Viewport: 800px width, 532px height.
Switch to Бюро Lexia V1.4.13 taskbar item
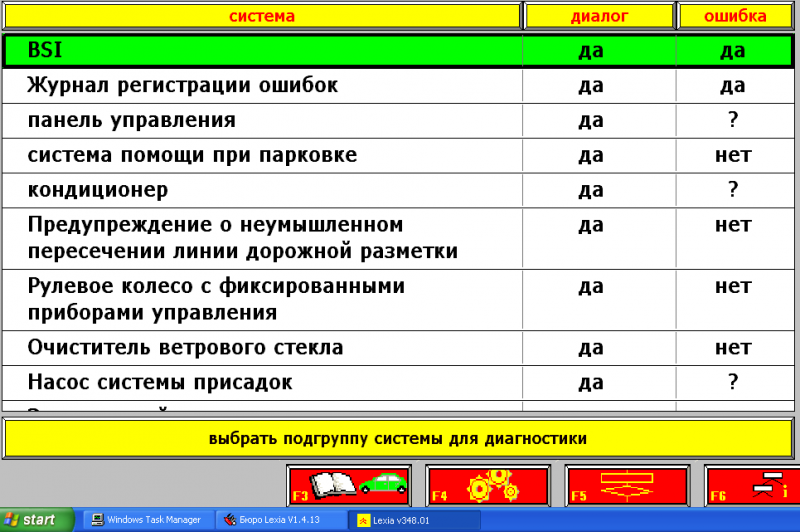tap(280, 520)
